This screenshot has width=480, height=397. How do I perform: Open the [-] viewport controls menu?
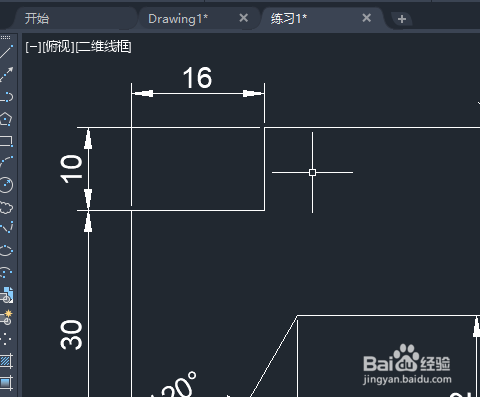click(33, 47)
